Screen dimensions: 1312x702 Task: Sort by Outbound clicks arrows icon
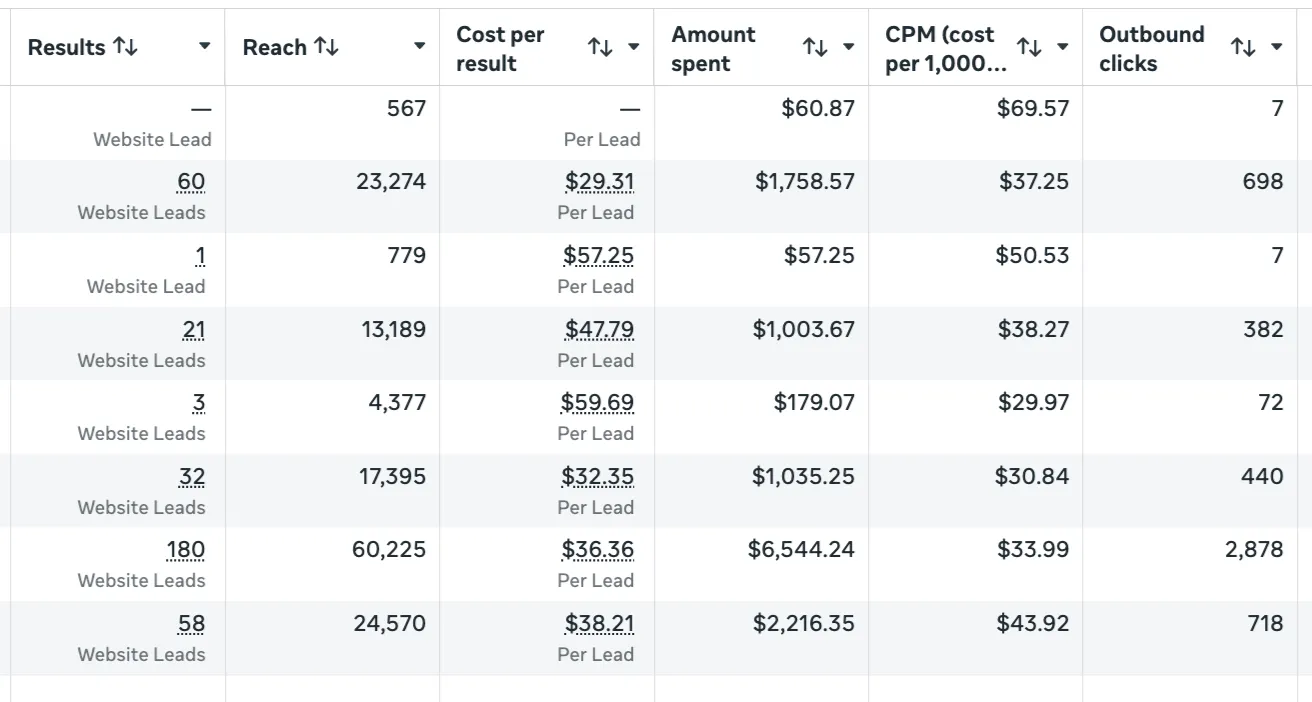pos(1243,47)
